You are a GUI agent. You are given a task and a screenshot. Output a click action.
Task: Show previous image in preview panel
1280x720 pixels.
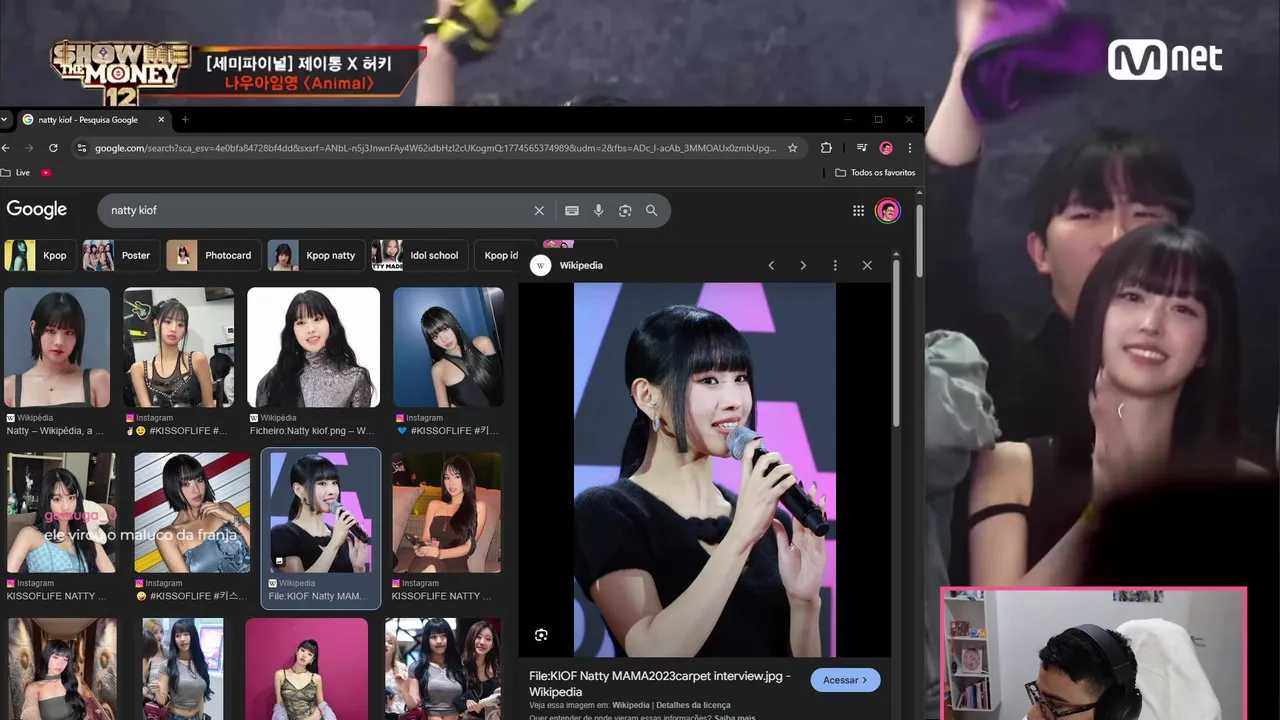(x=771, y=265)
